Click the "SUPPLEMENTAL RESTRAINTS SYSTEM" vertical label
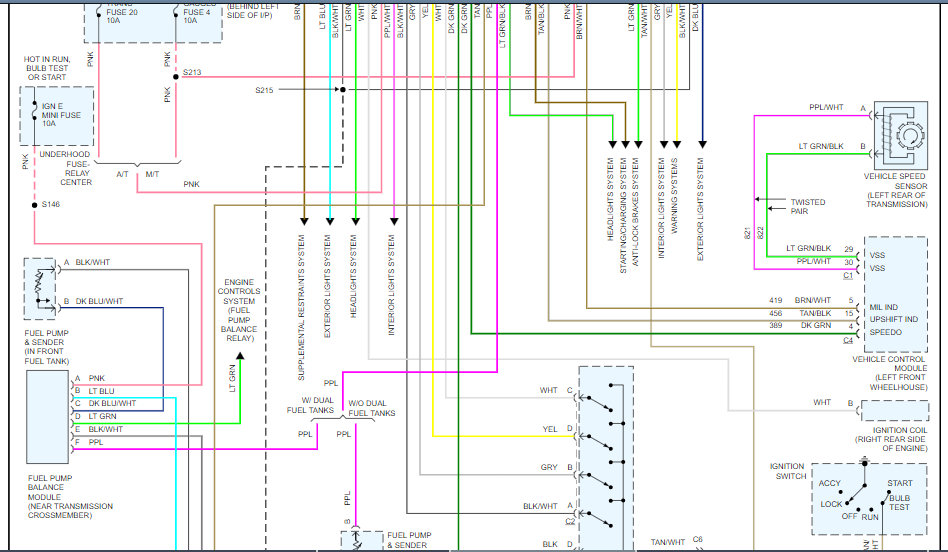 click(302, 307)
